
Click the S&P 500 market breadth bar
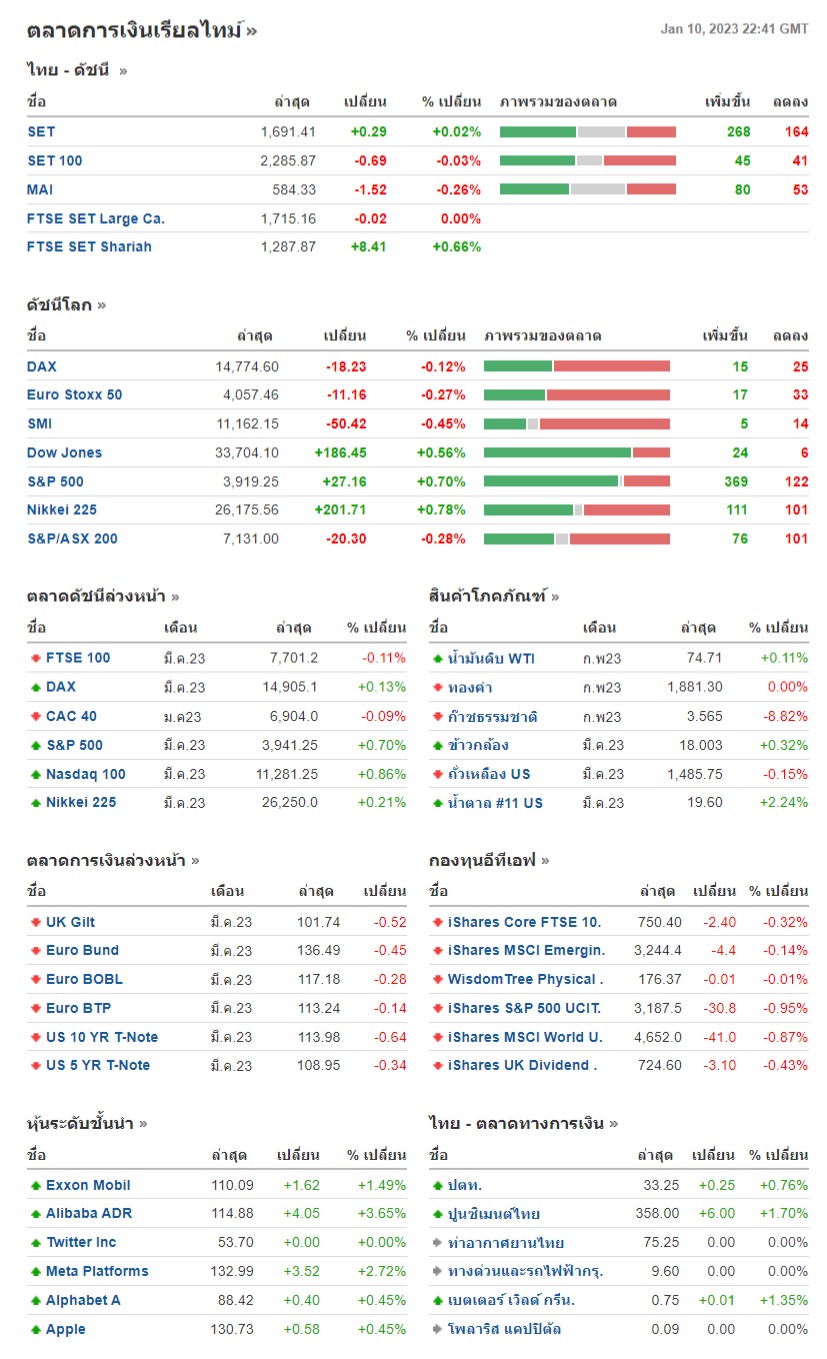576,481
